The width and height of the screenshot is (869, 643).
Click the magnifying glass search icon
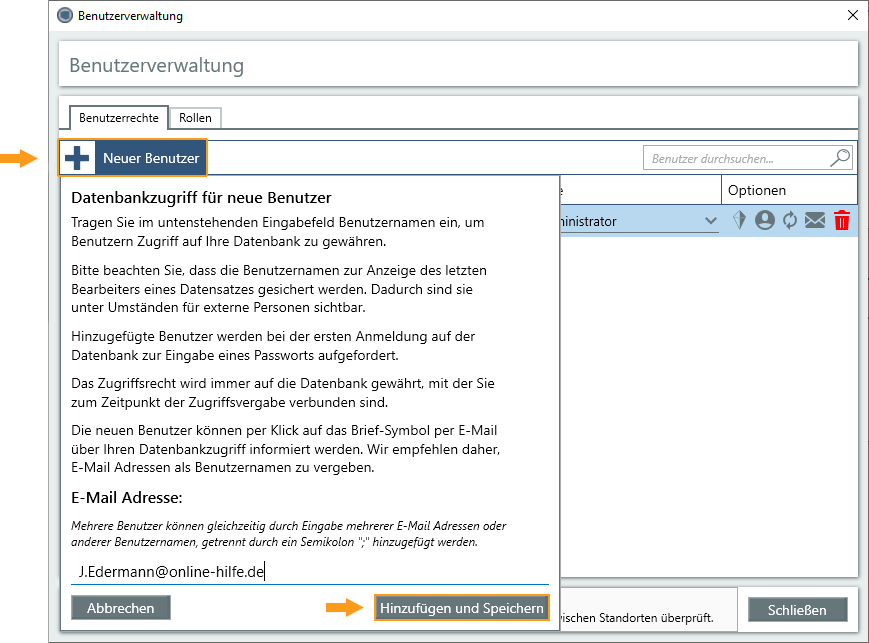click(840, 158)
